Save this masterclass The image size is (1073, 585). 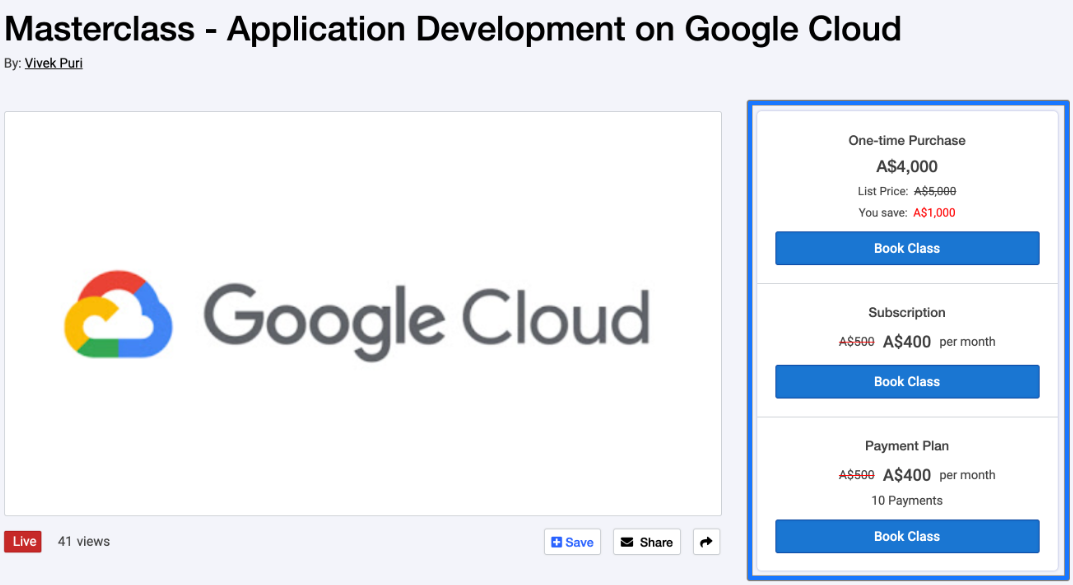pyautogui.click(x=572, y=542)
